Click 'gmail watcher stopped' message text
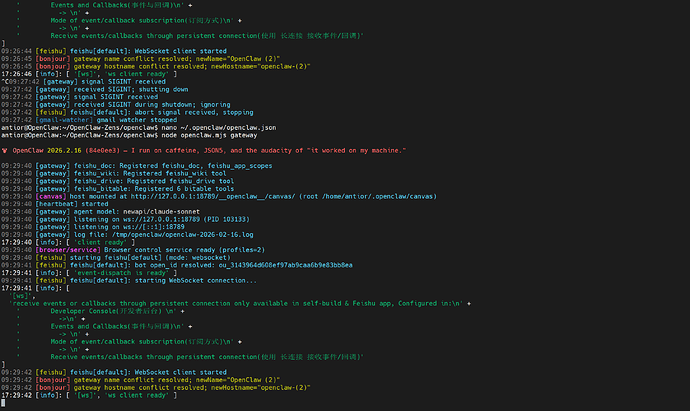The image size is (690, 411). tap(136, 120)
